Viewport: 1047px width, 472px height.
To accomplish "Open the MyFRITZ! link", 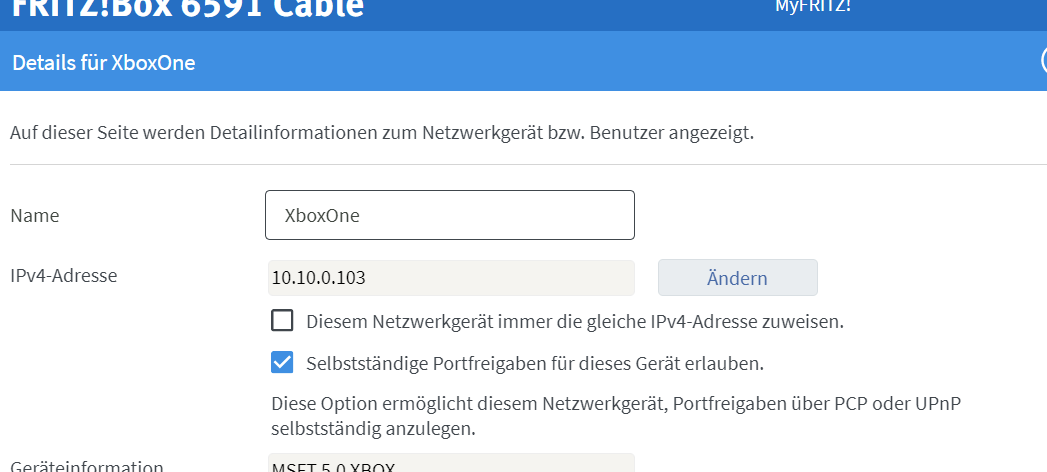I will pos(813,6).
